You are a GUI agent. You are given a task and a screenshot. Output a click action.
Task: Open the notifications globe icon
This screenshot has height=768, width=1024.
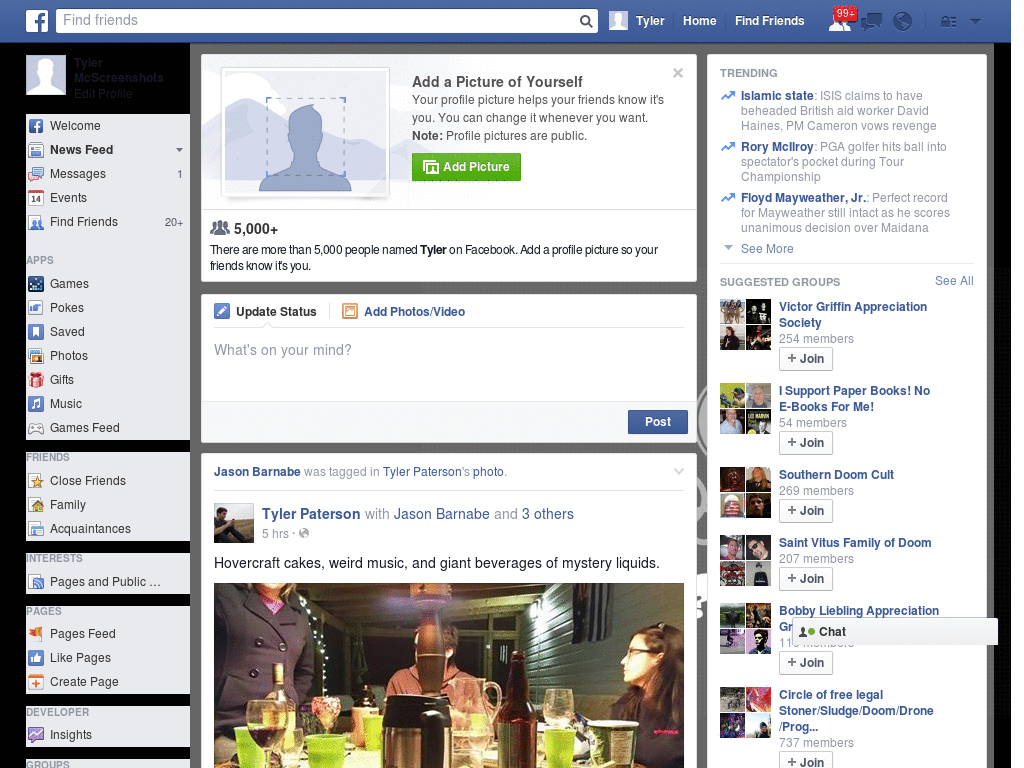[x=903, y=22]
